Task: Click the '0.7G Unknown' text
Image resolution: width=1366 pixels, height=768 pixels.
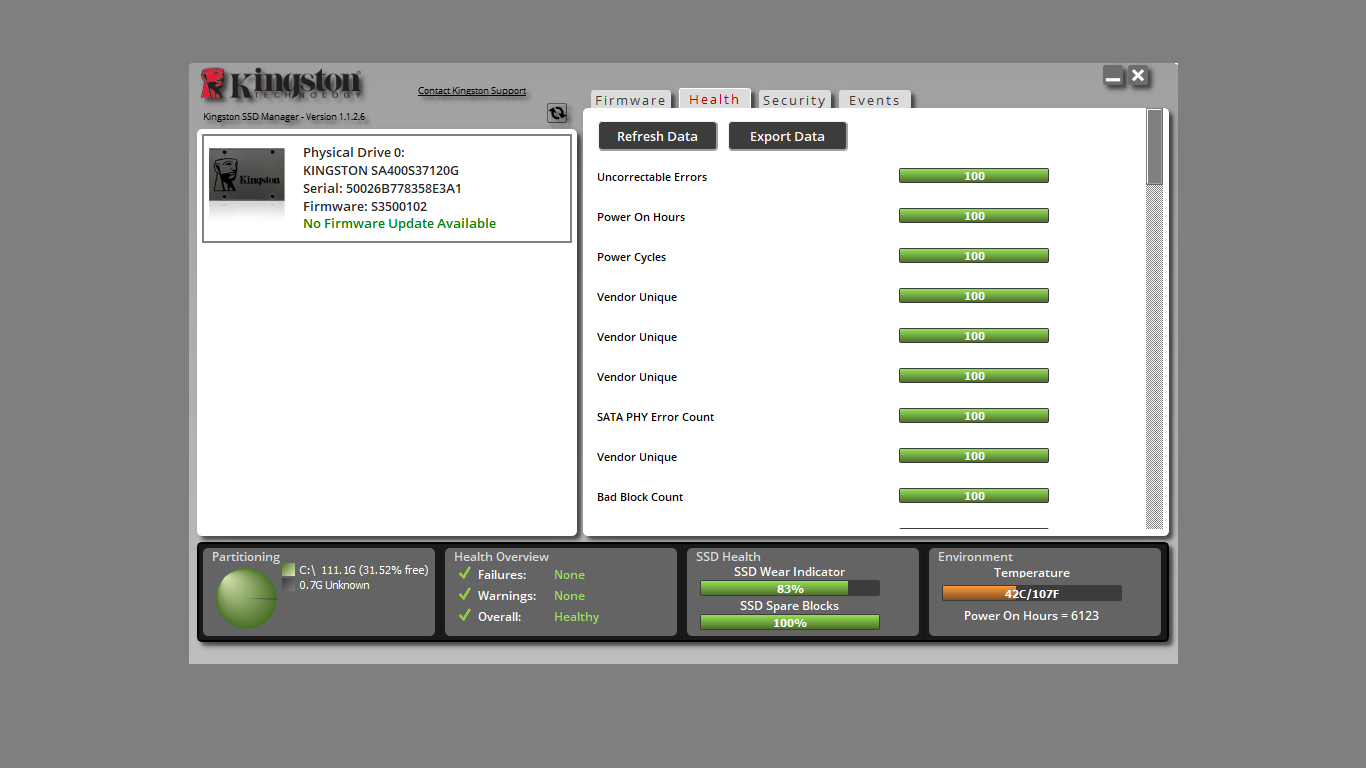Action: click(334, 585)
